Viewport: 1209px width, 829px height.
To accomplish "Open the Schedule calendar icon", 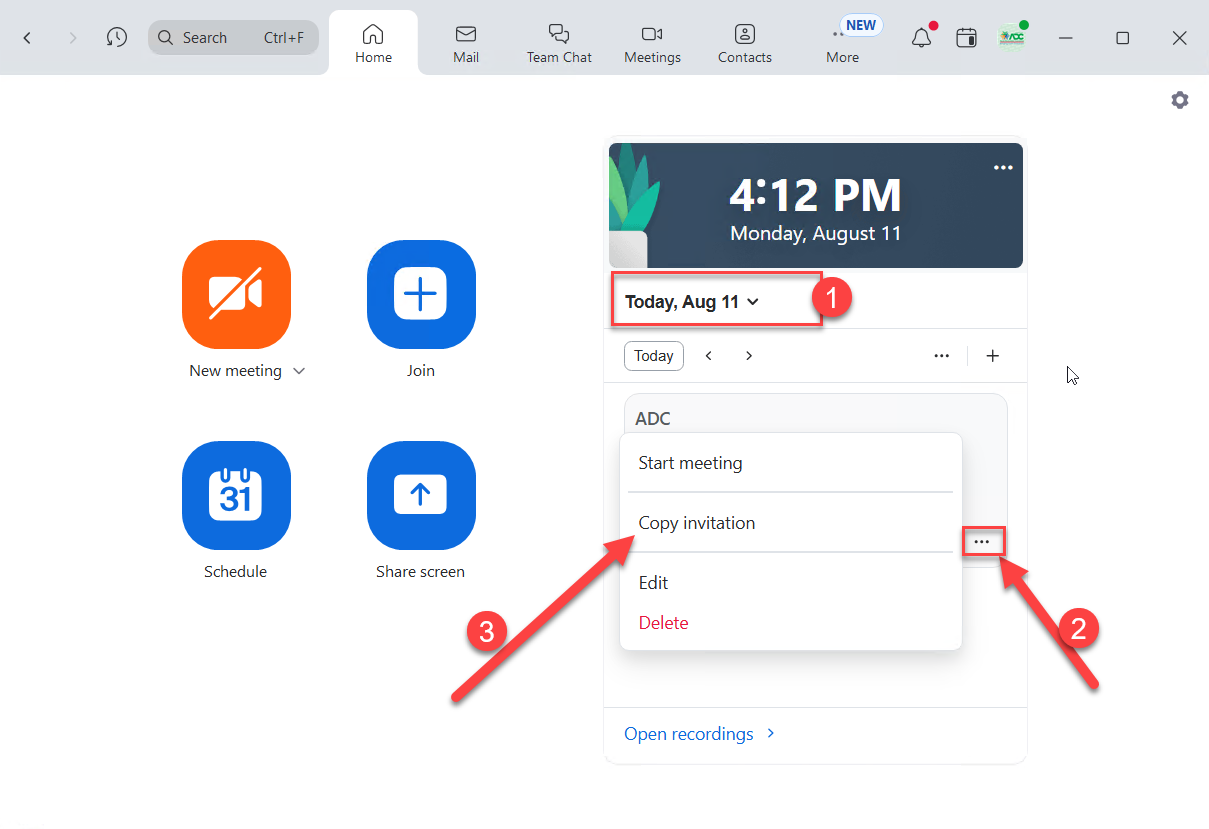I will (236, 495).
